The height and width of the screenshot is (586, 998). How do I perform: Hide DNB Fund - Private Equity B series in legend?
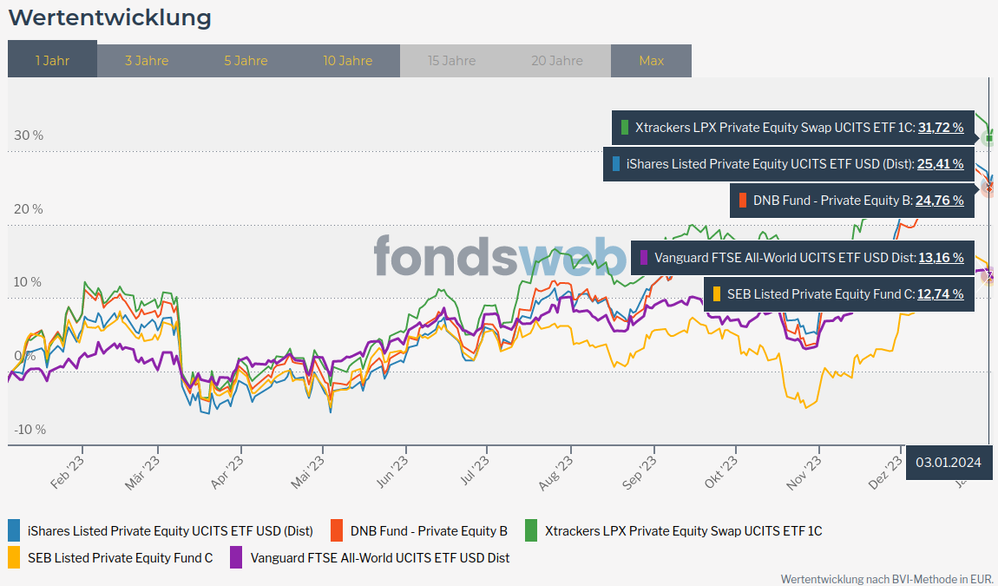pyautogui.click(x=429, y=530)
